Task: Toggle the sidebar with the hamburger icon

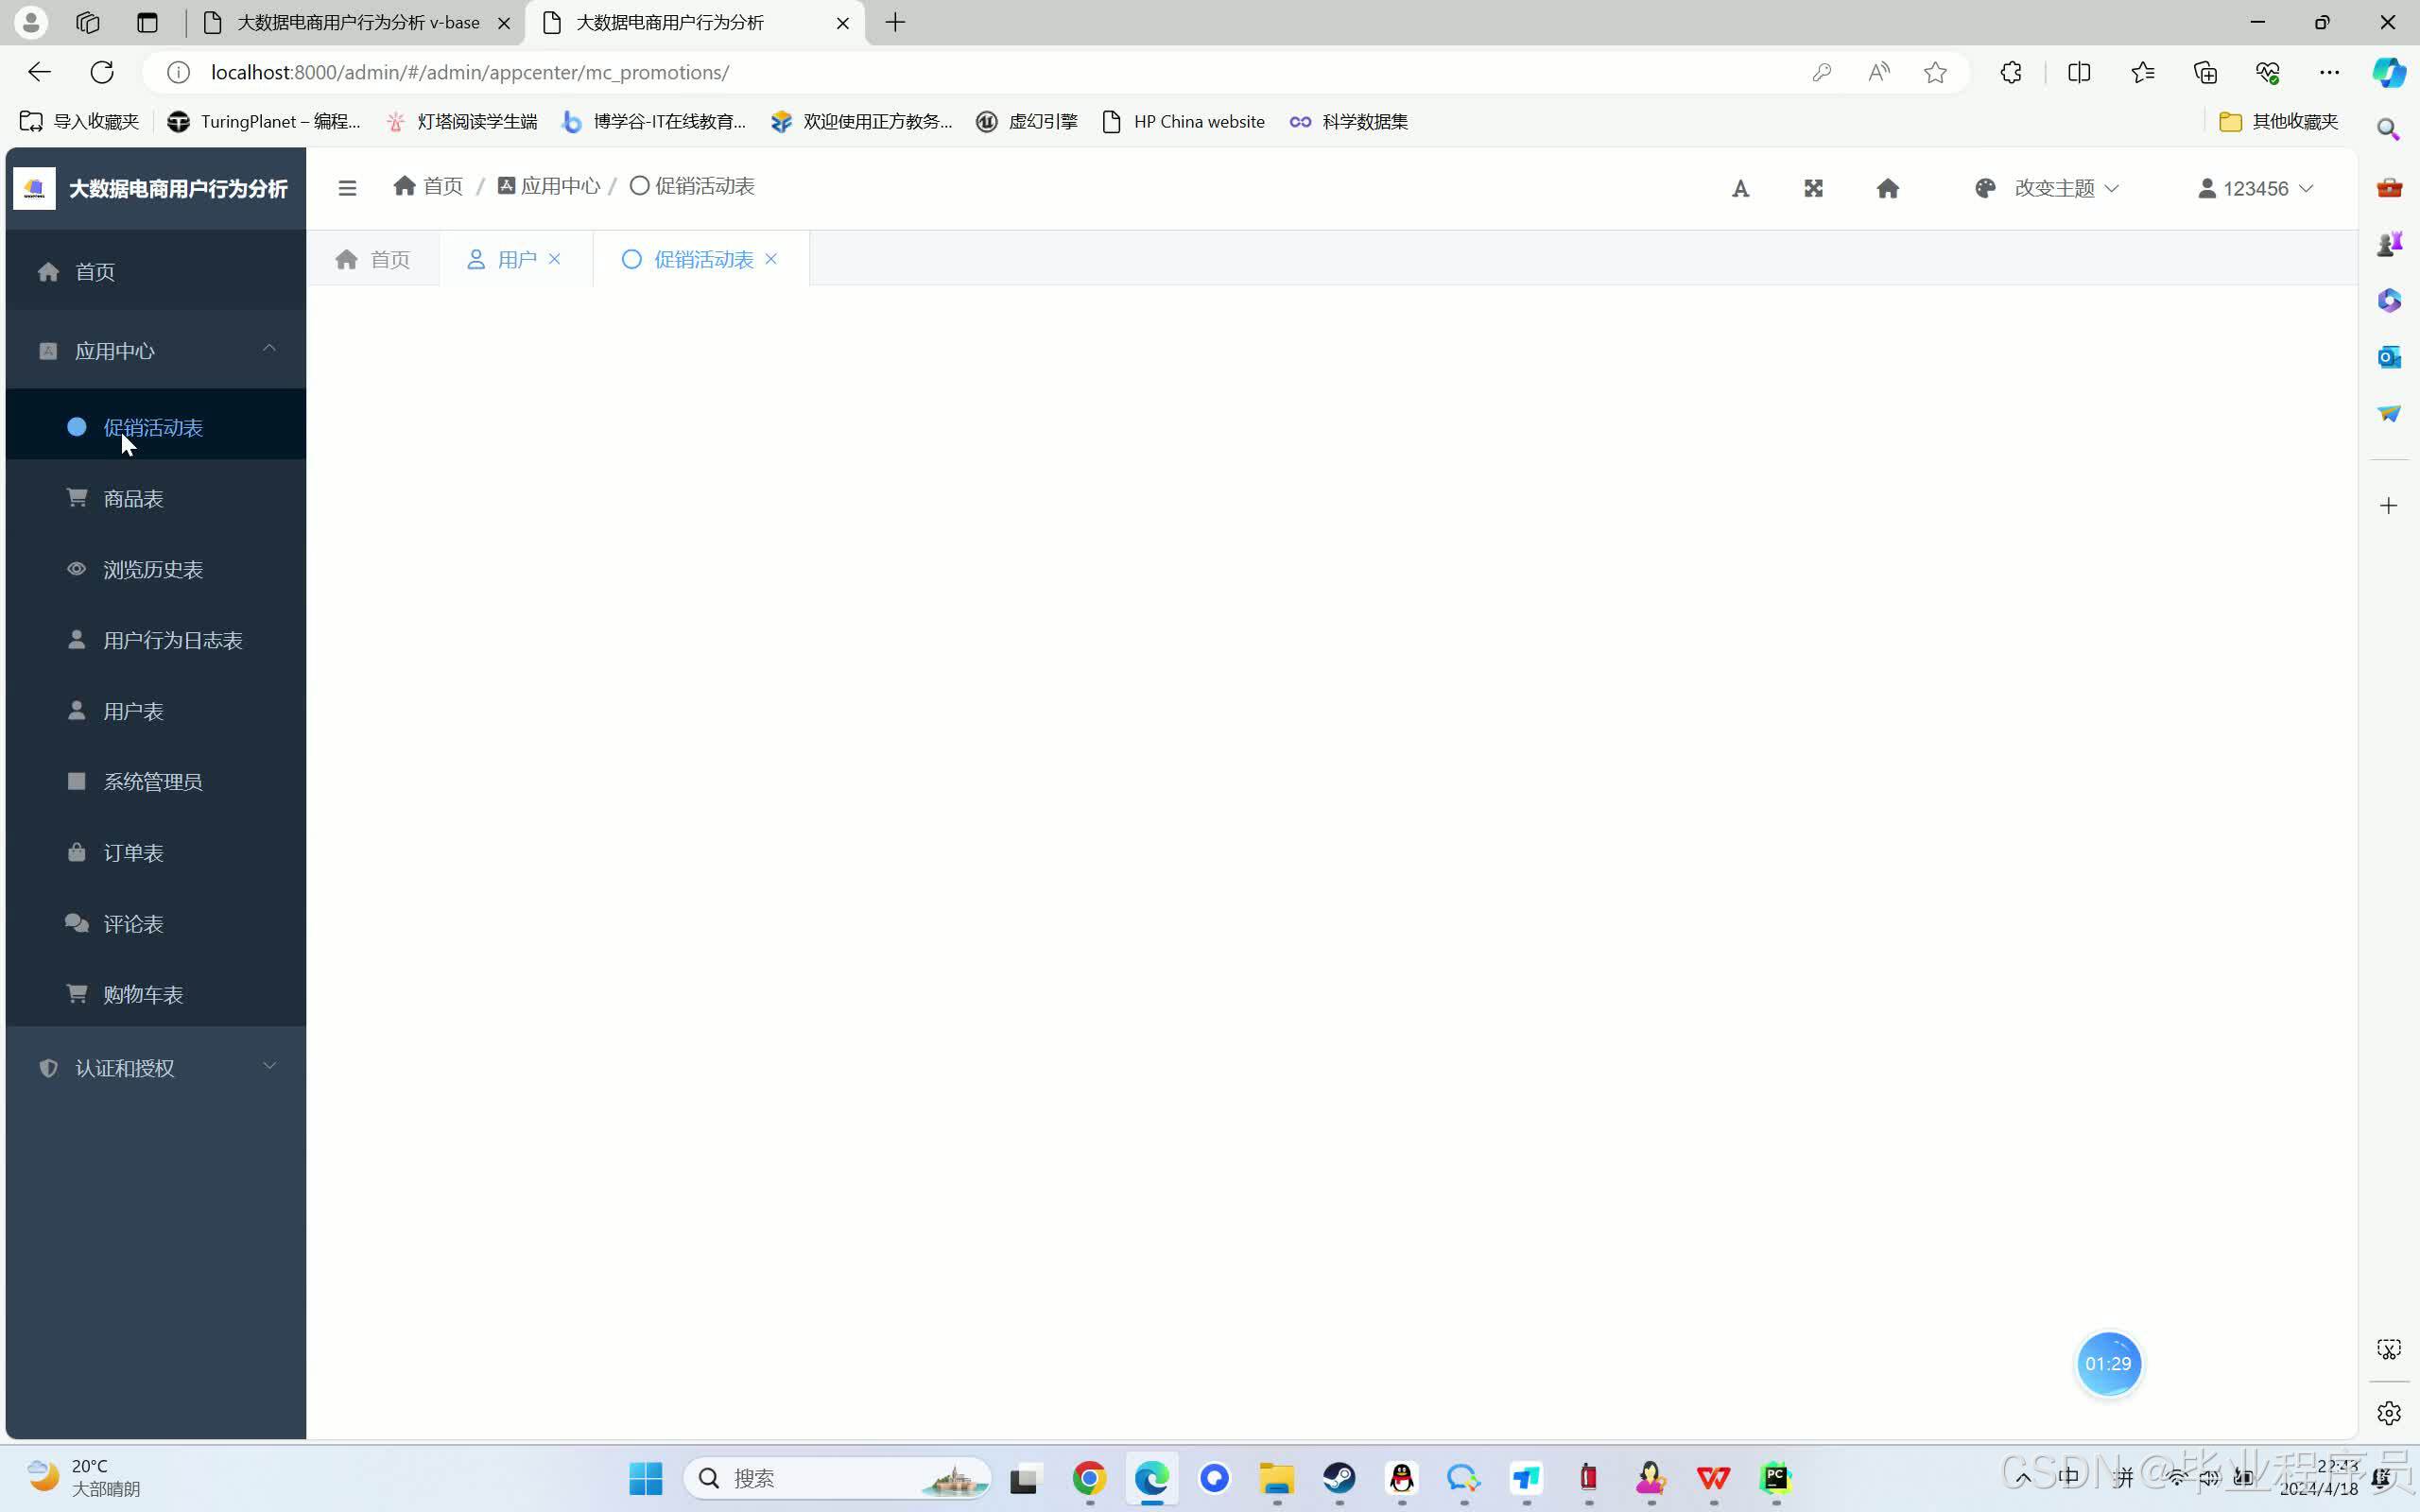Action: pos(347,187)
